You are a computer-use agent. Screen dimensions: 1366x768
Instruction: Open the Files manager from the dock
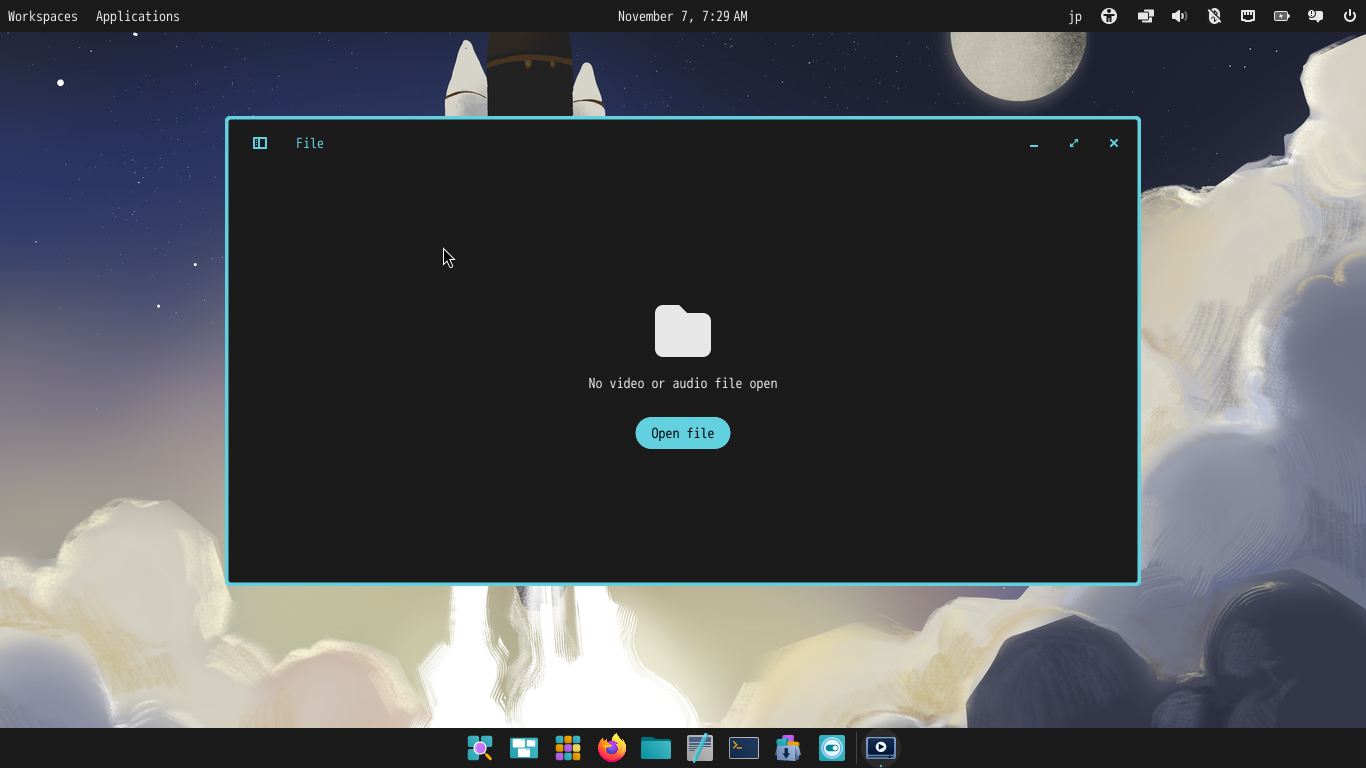coord(656,748)
